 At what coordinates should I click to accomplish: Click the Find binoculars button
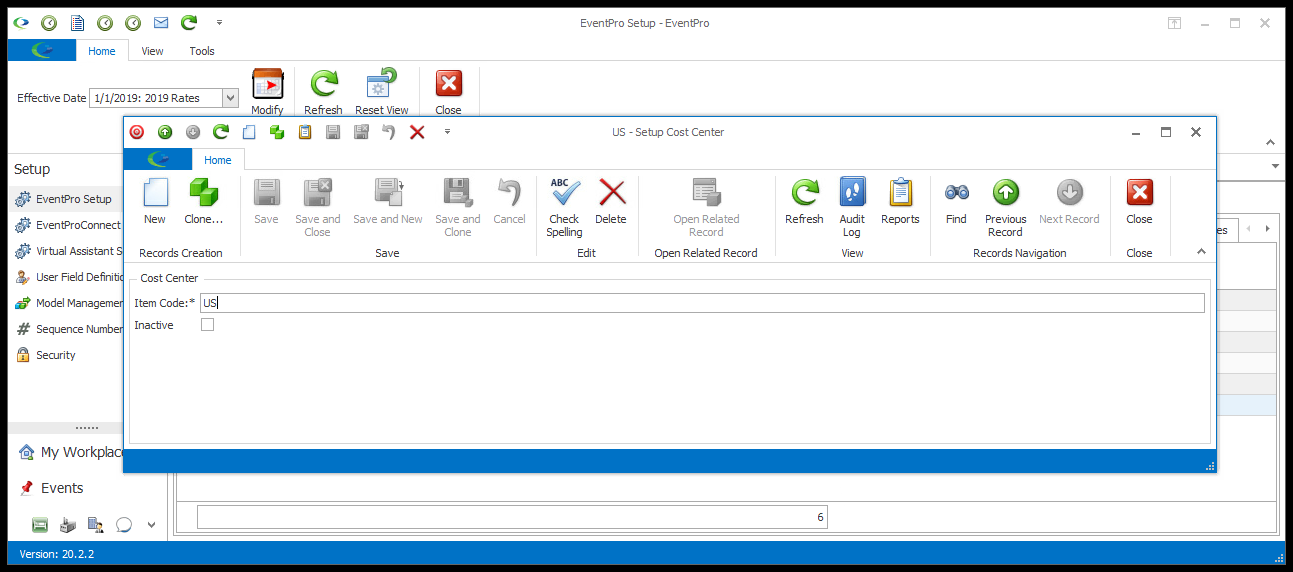[956, 201]
